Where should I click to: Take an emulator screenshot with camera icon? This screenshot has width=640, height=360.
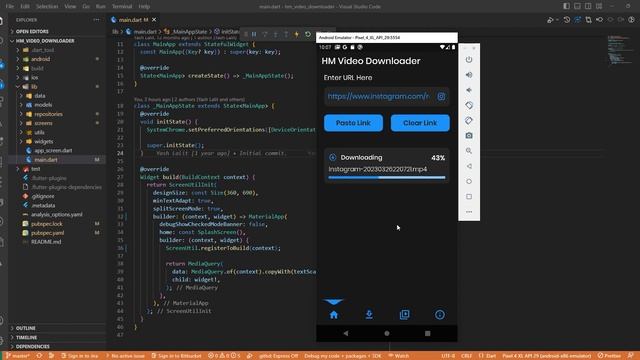(x=469, y=136)
